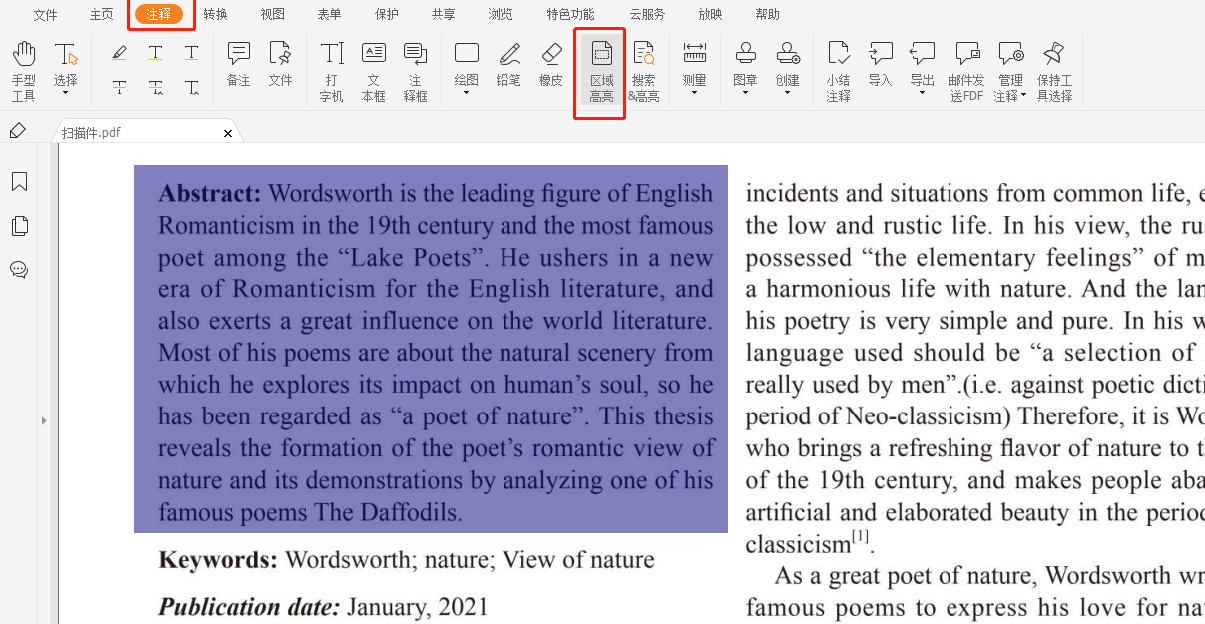Image resolution: width=1205 pixels, height=624 pixels.
Task: Select the squiggly underline text tool
Action: pos(156,53)
